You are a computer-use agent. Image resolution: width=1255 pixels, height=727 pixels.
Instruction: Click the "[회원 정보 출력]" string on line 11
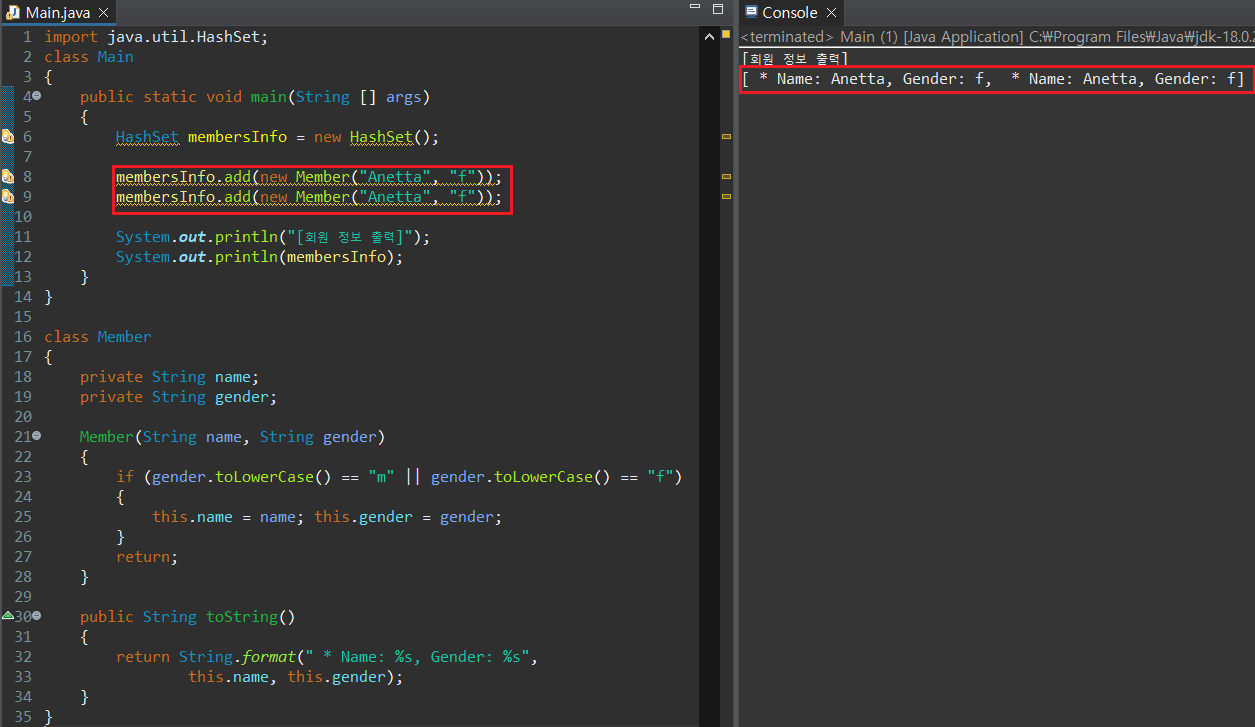click(x=350, y=237)
